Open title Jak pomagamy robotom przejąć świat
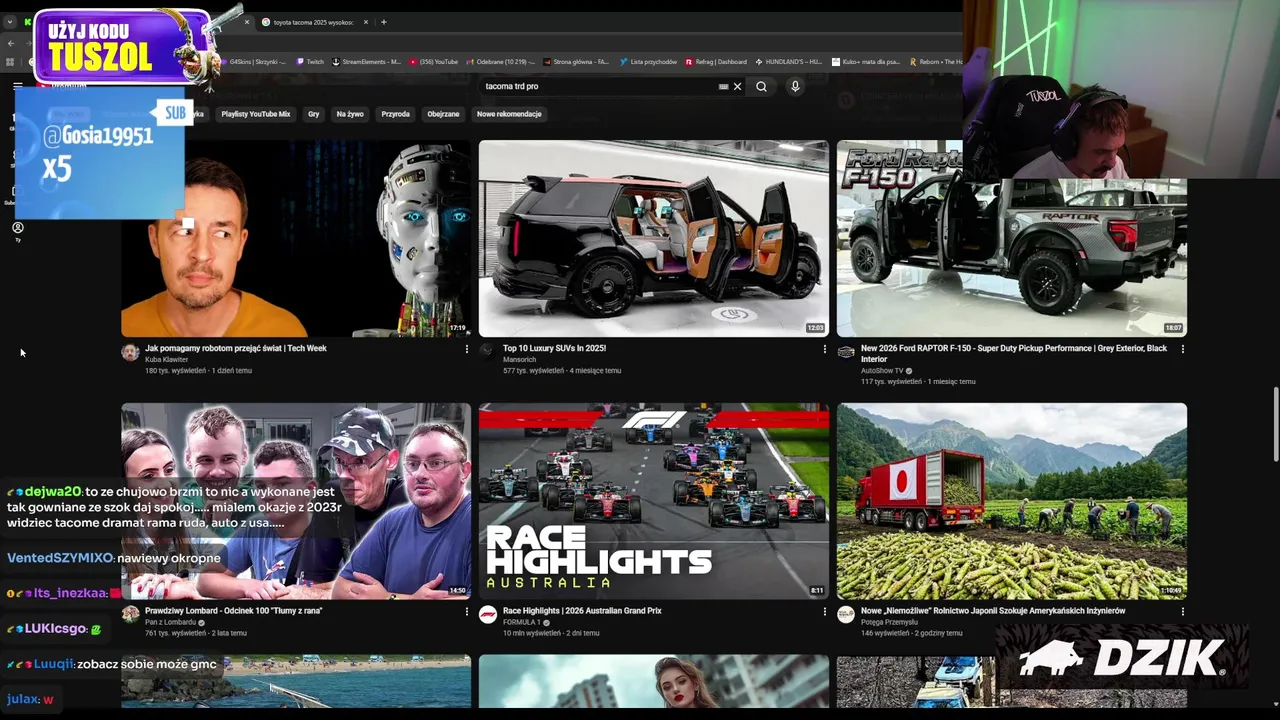This screenshot has width=1280, height=720. tap(236, 348)
